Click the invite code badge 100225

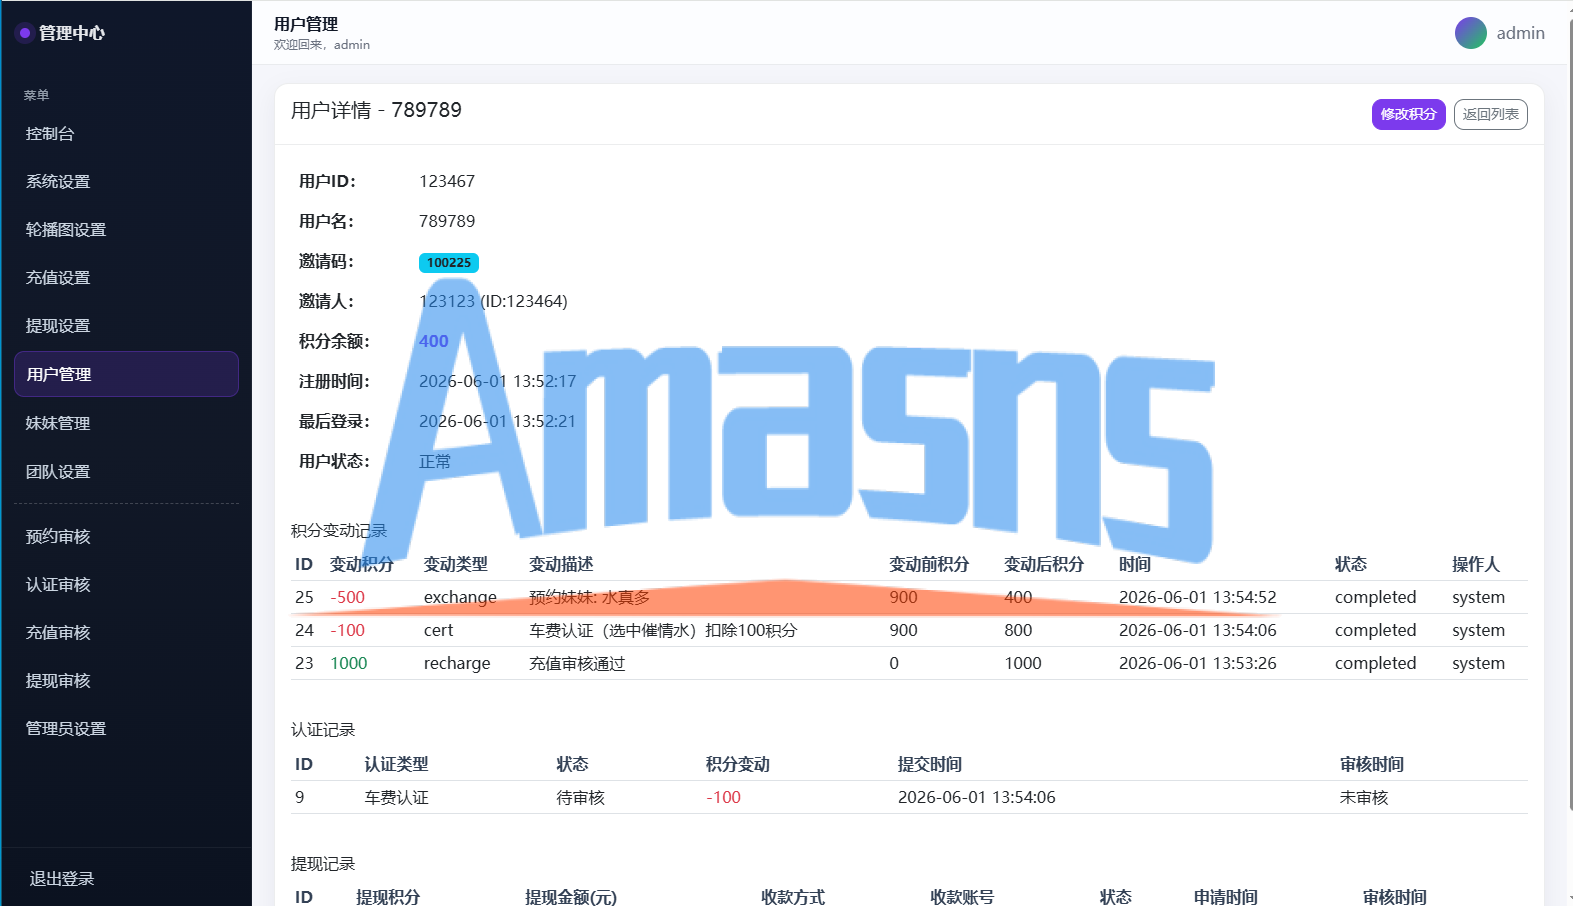coord(449,263)
